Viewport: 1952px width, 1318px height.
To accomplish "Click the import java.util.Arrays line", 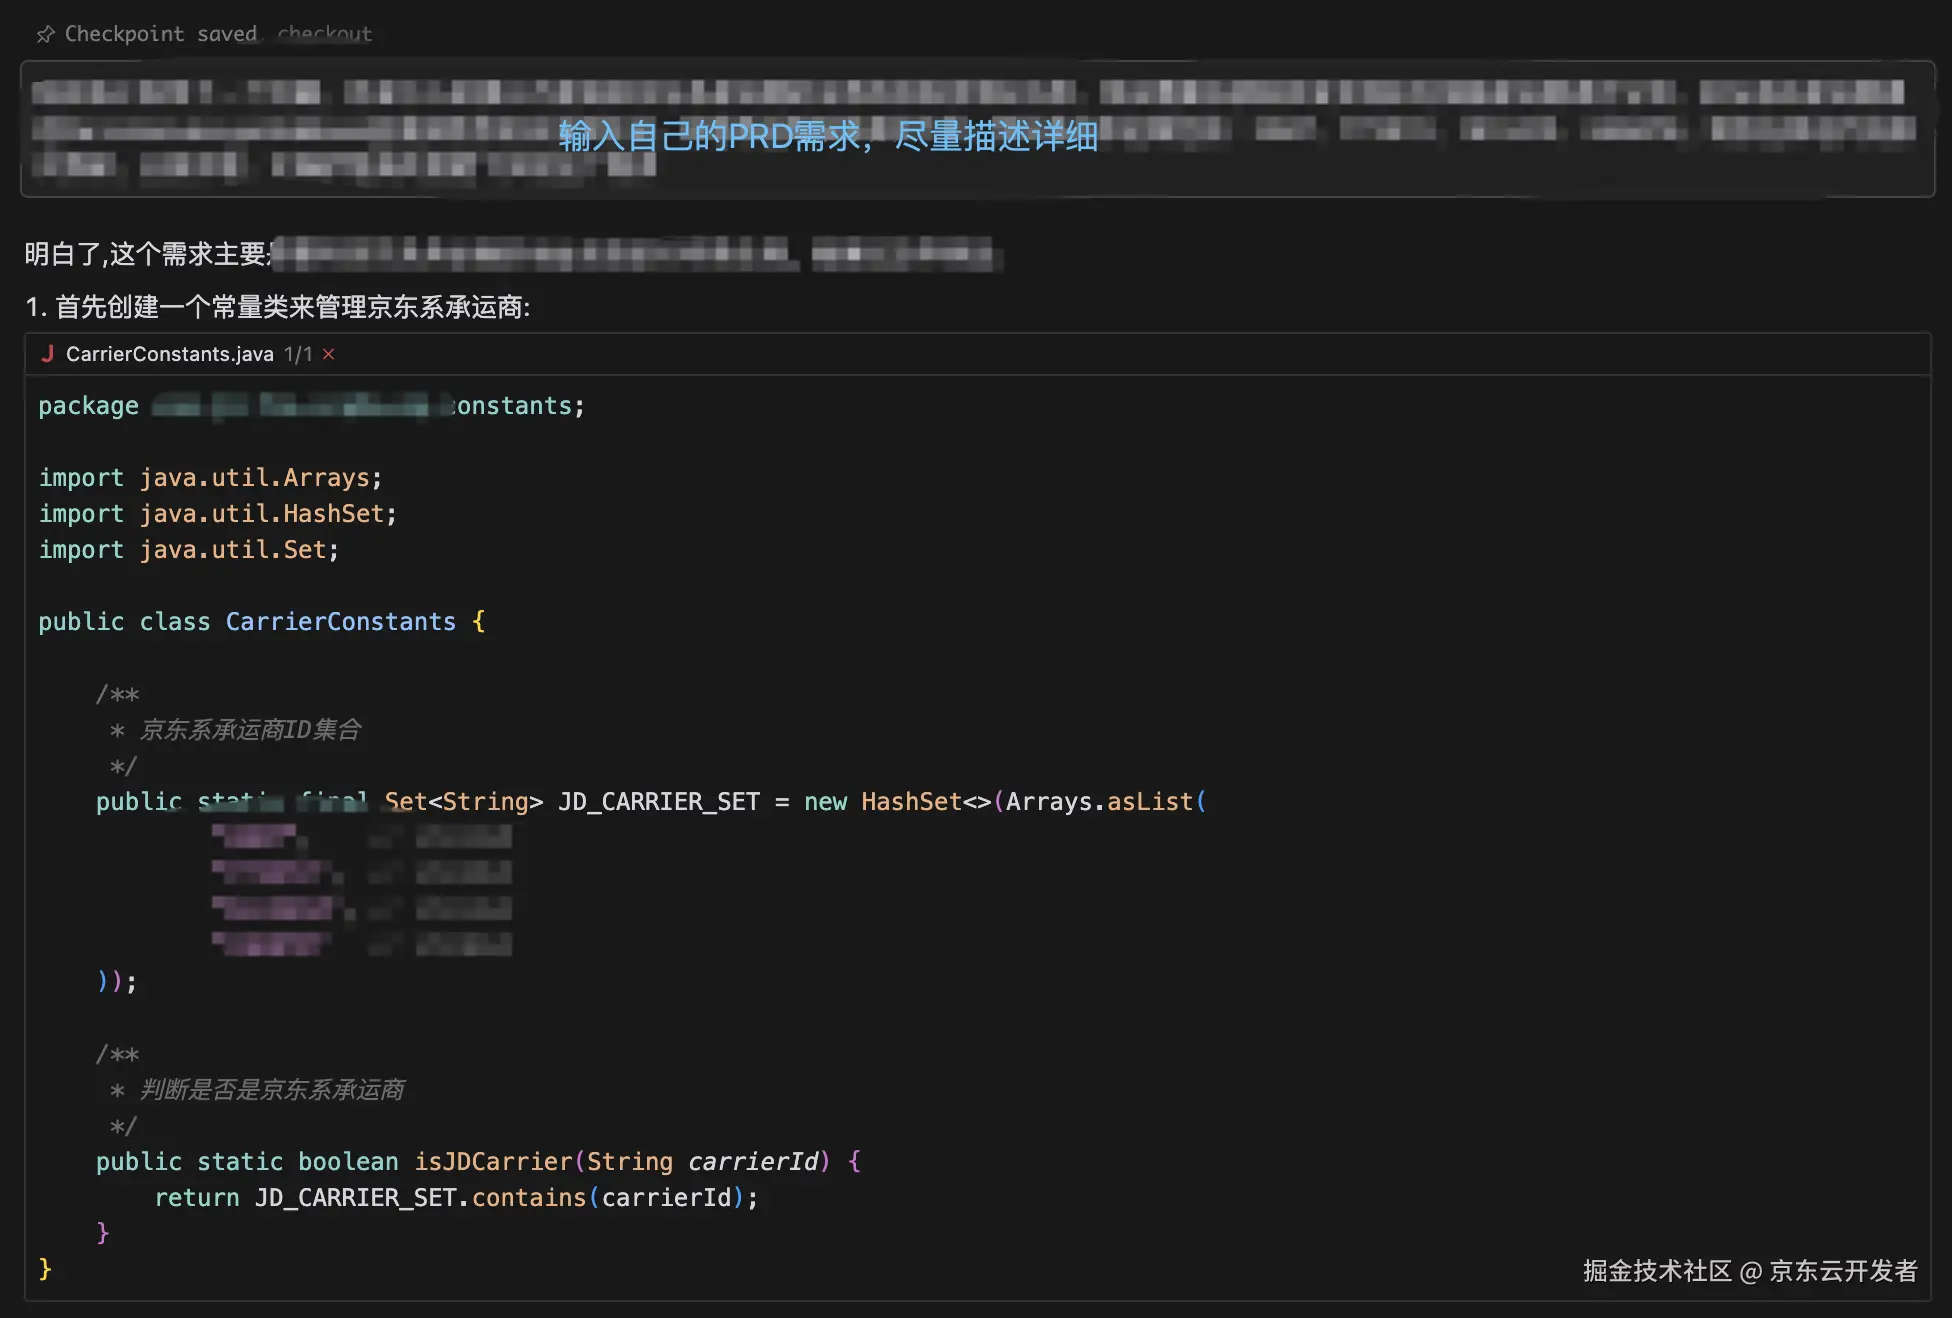I will pos(210,478).
